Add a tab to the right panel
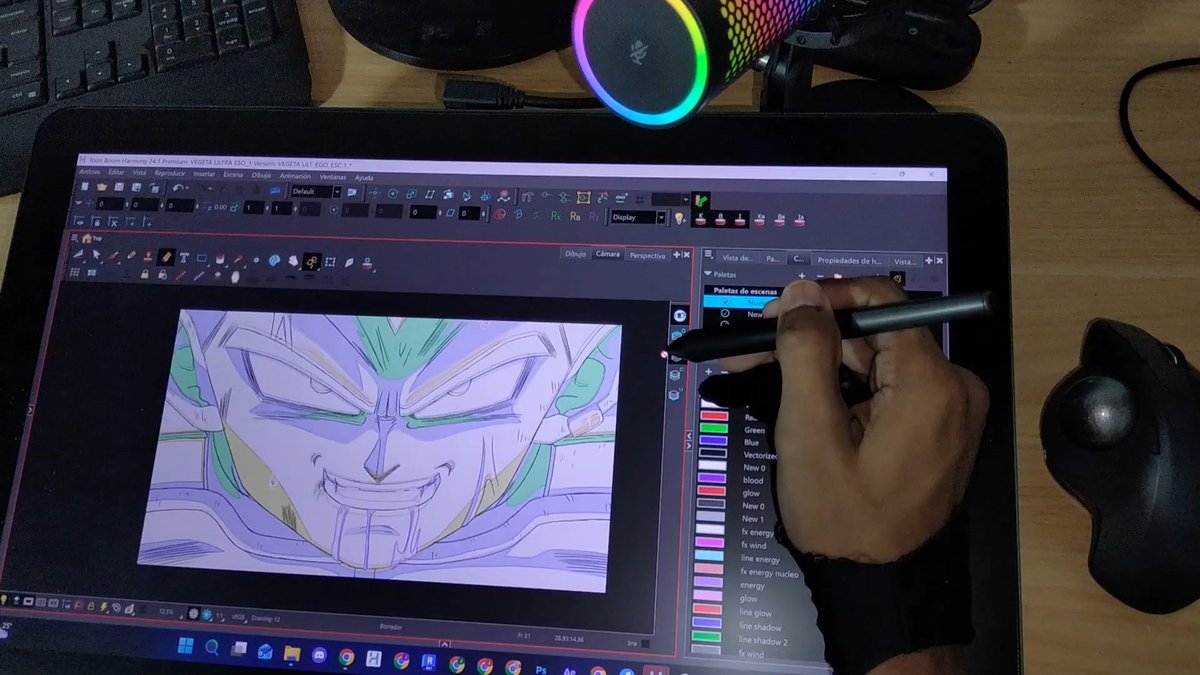This screenshot has height=675, width=1200. click(x=929, y=260)
